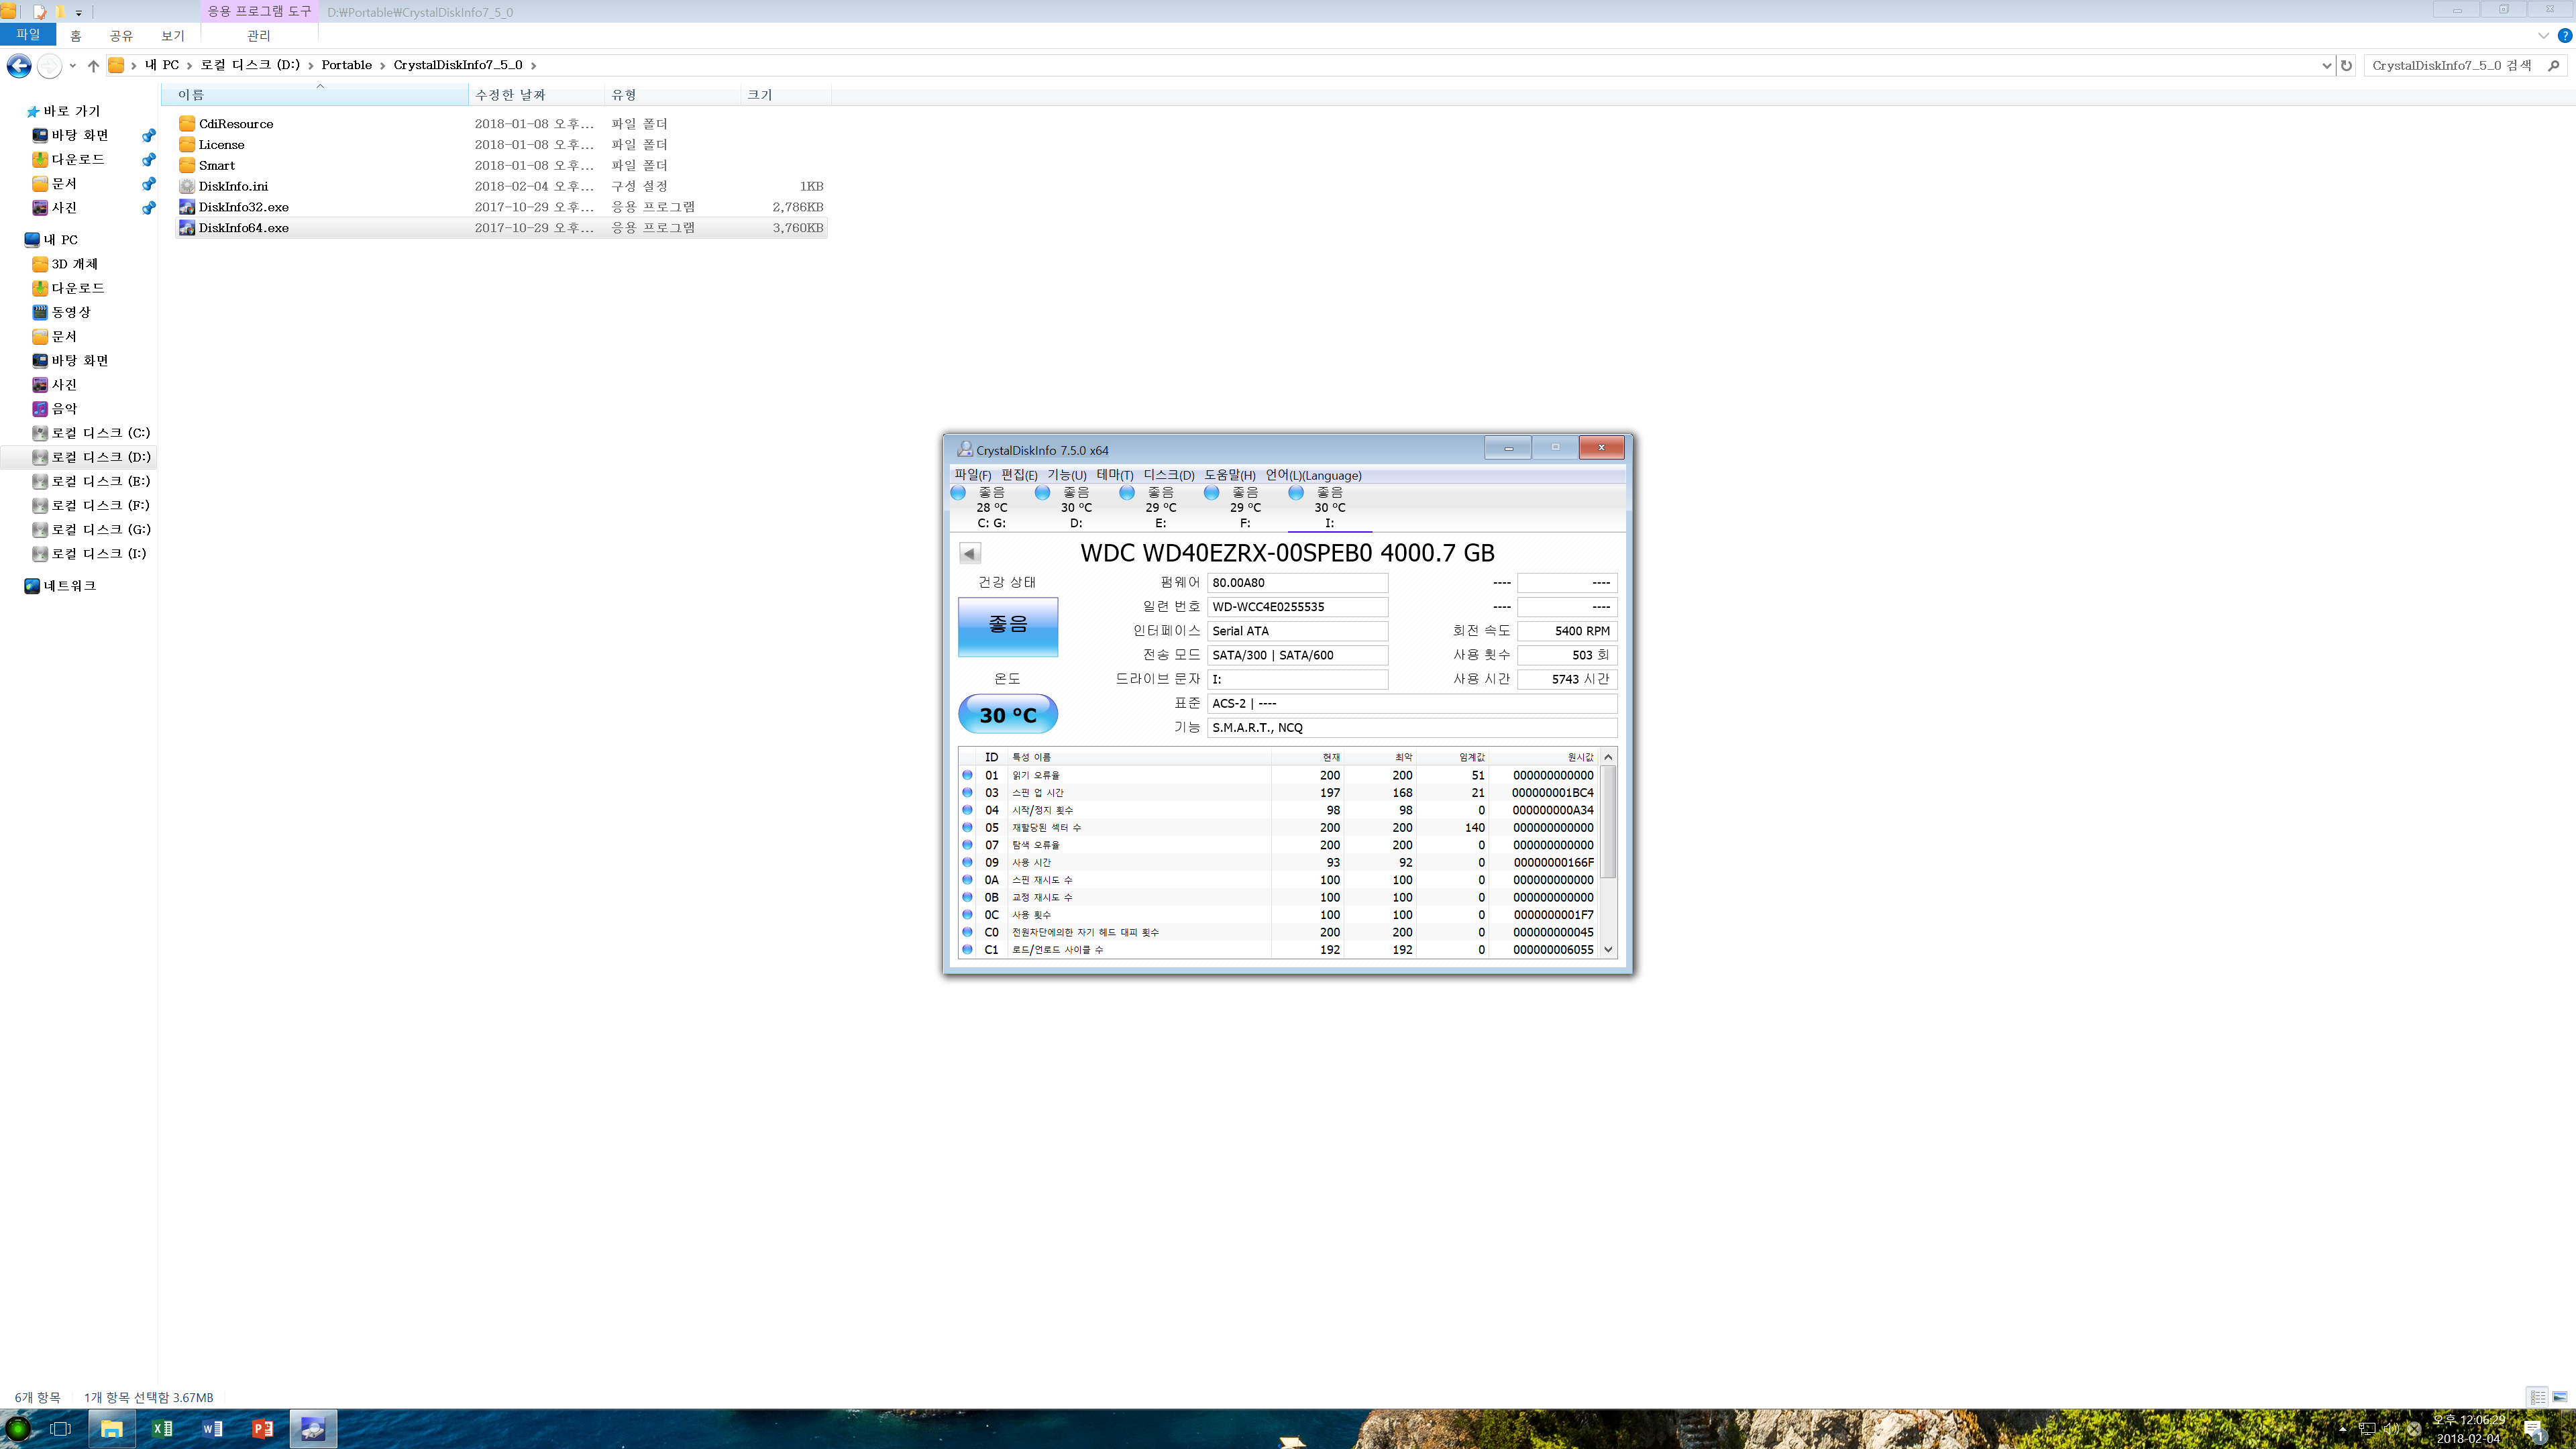Viewport: 2576px width, 1449px height.
Task: Open Excel from the taskbar
Action: (x=162, y=1429)
